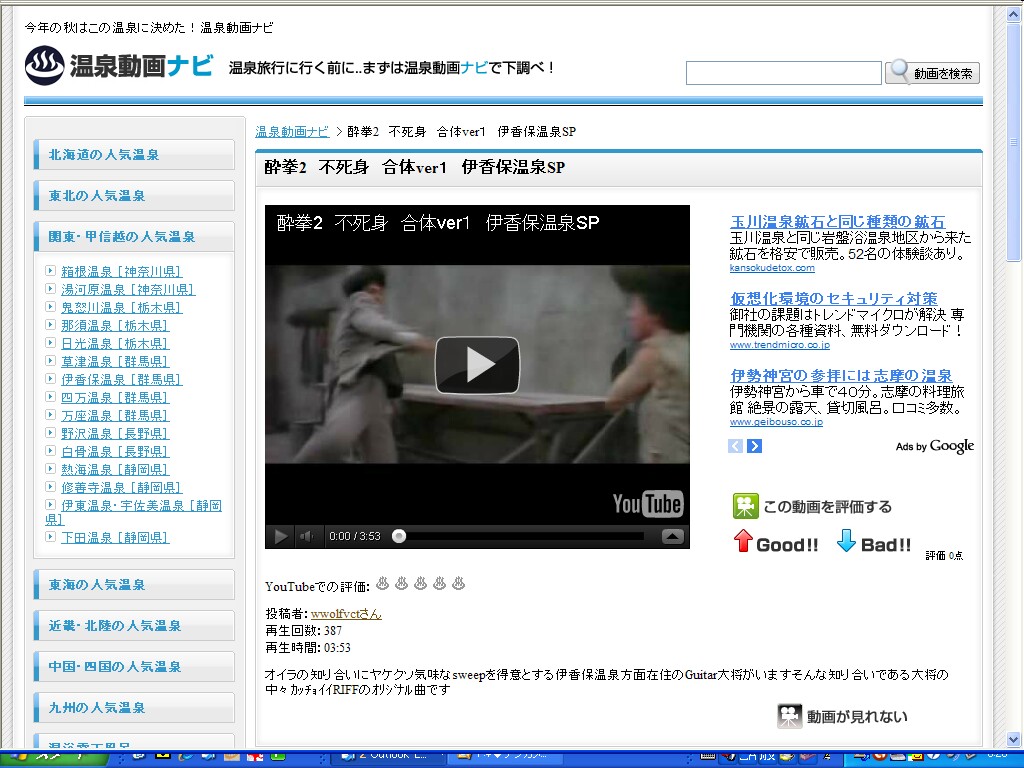Click the Ads by Google label
Image resolution: width=1024 pixels, height=768 pixels.
pyautogui.click(x=935, y=446)
